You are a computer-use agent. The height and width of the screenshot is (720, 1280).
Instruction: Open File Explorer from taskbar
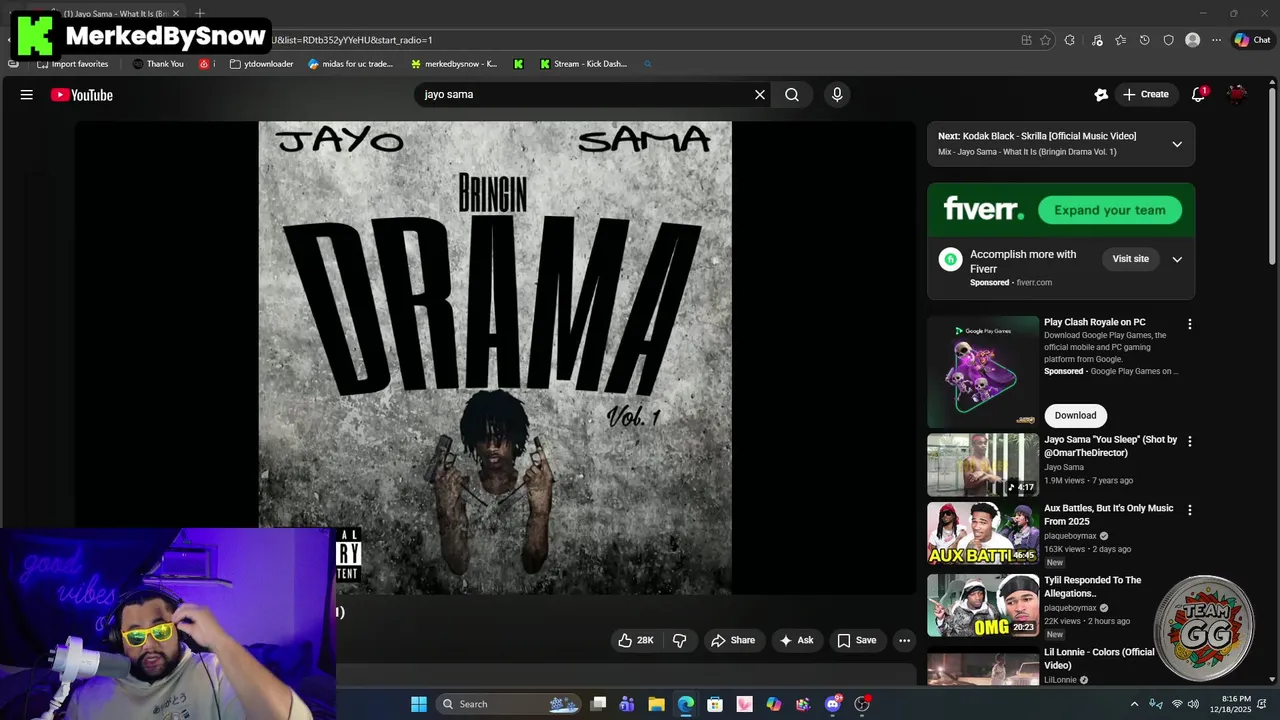tap(656, 704)
